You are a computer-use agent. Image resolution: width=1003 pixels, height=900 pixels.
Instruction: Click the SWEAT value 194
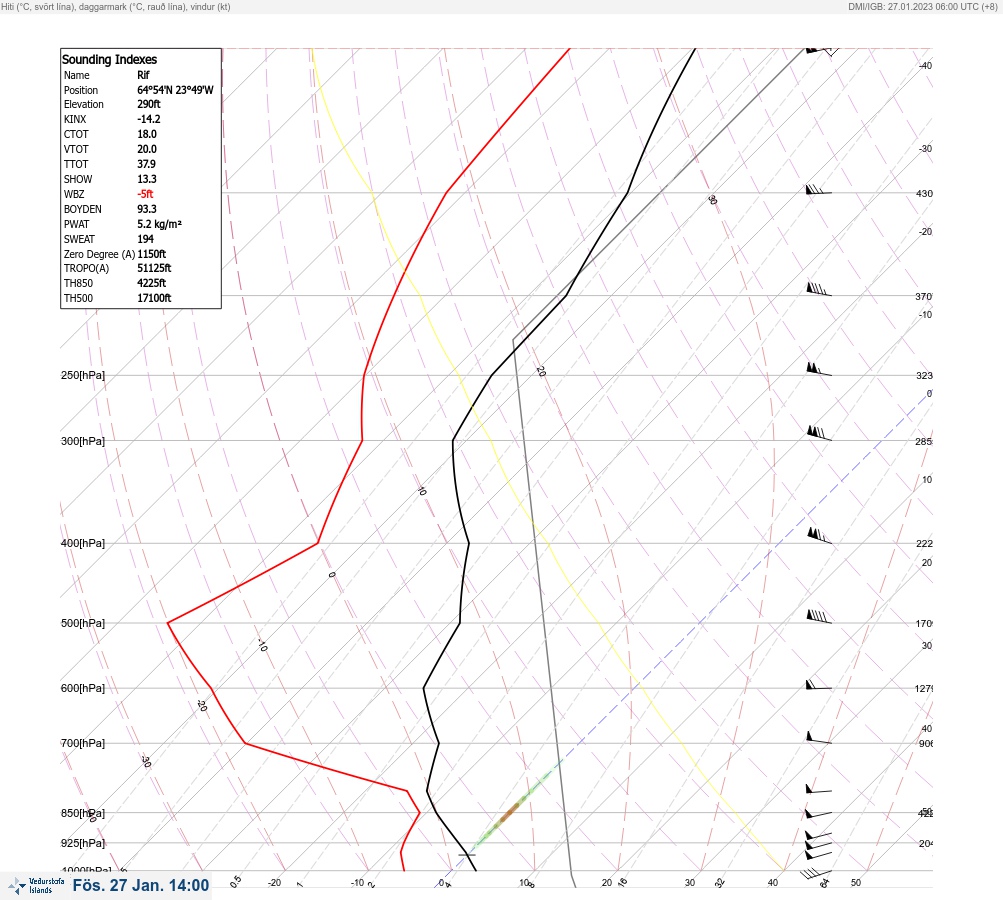tap(146, 239)
